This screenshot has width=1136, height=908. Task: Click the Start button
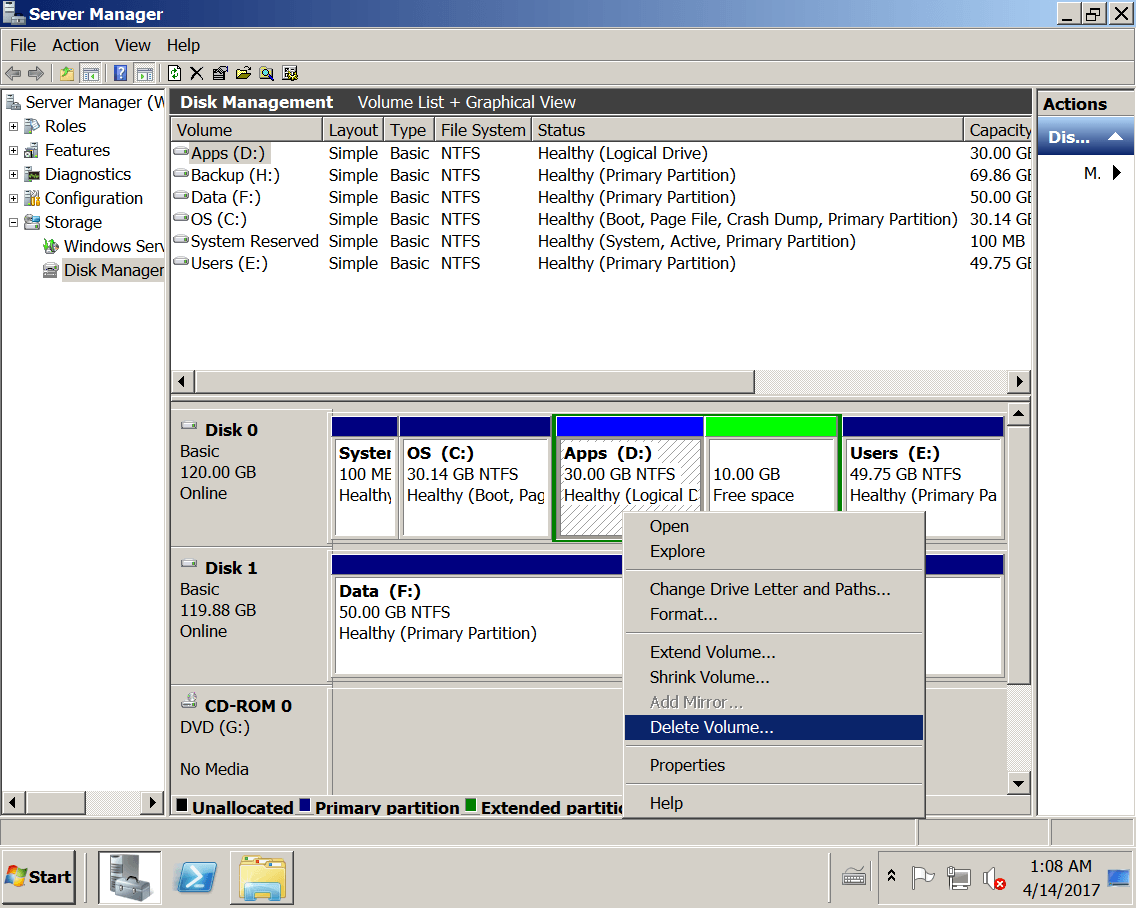[39, 878]
